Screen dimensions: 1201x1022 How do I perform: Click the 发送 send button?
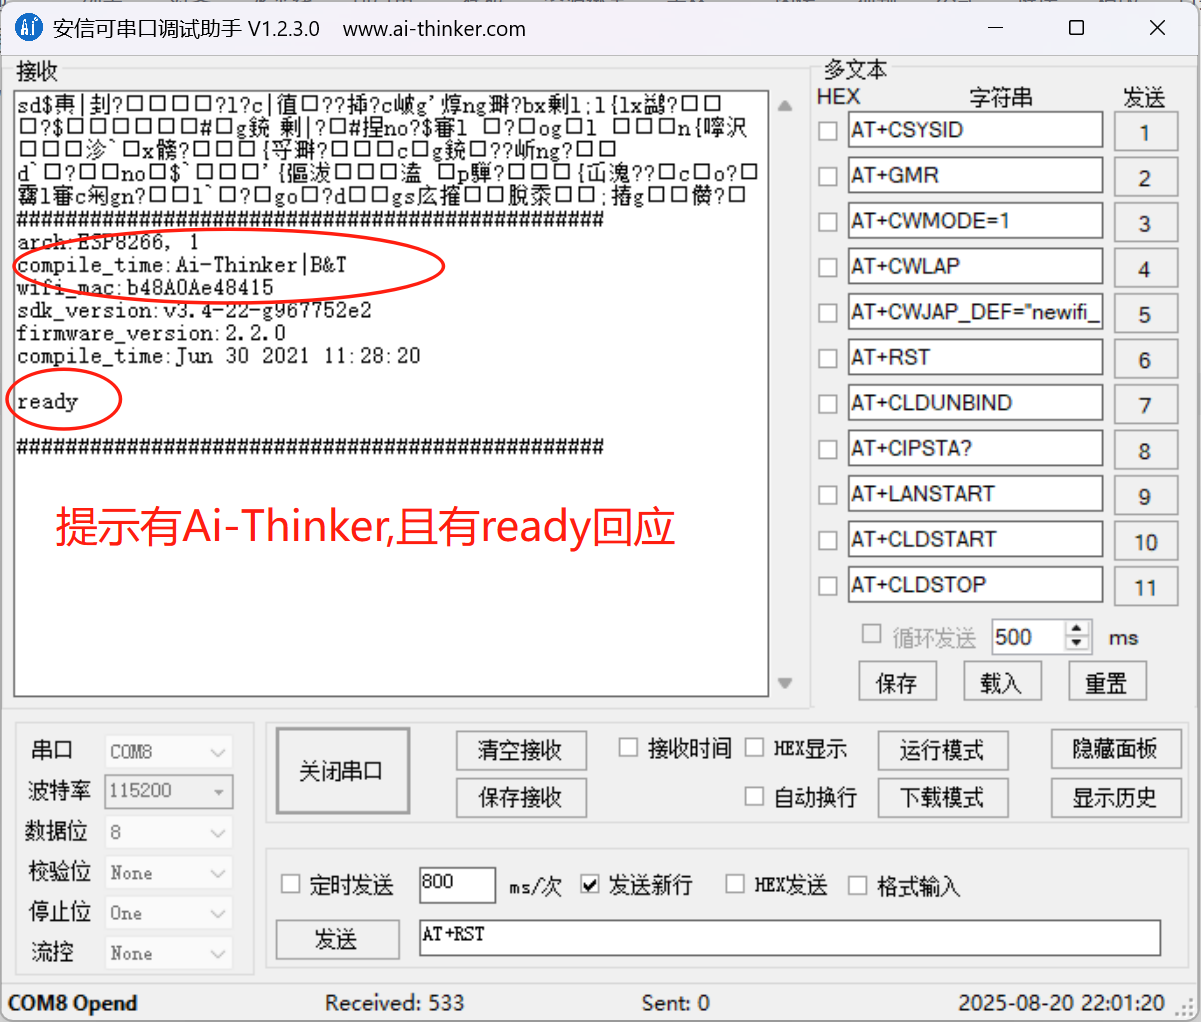tap(337, 939)
